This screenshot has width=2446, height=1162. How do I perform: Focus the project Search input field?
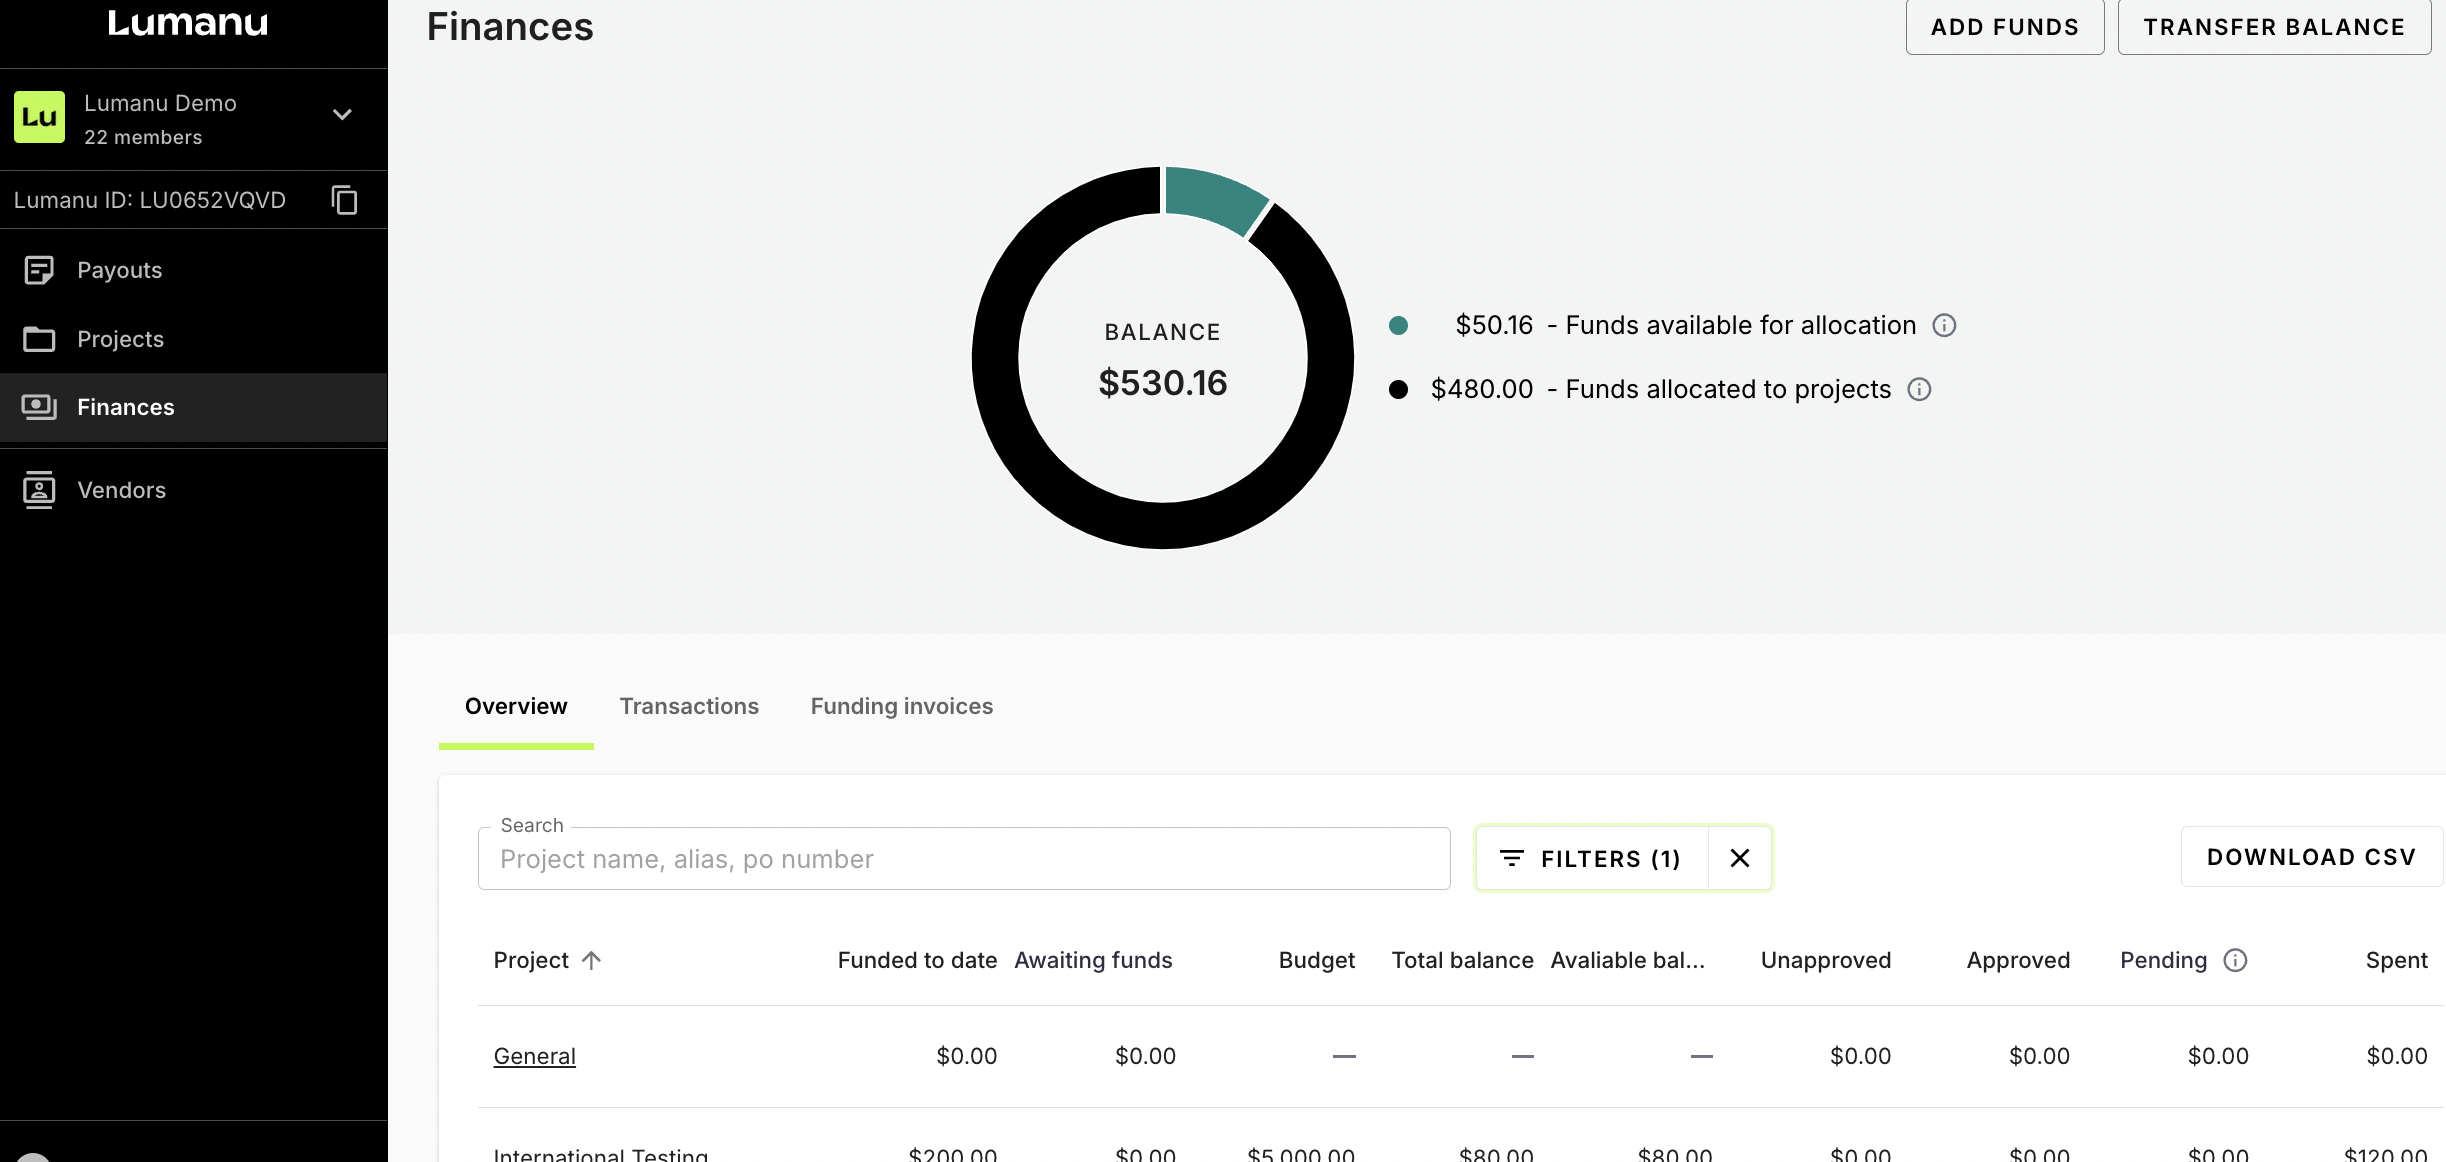point(963,859)
